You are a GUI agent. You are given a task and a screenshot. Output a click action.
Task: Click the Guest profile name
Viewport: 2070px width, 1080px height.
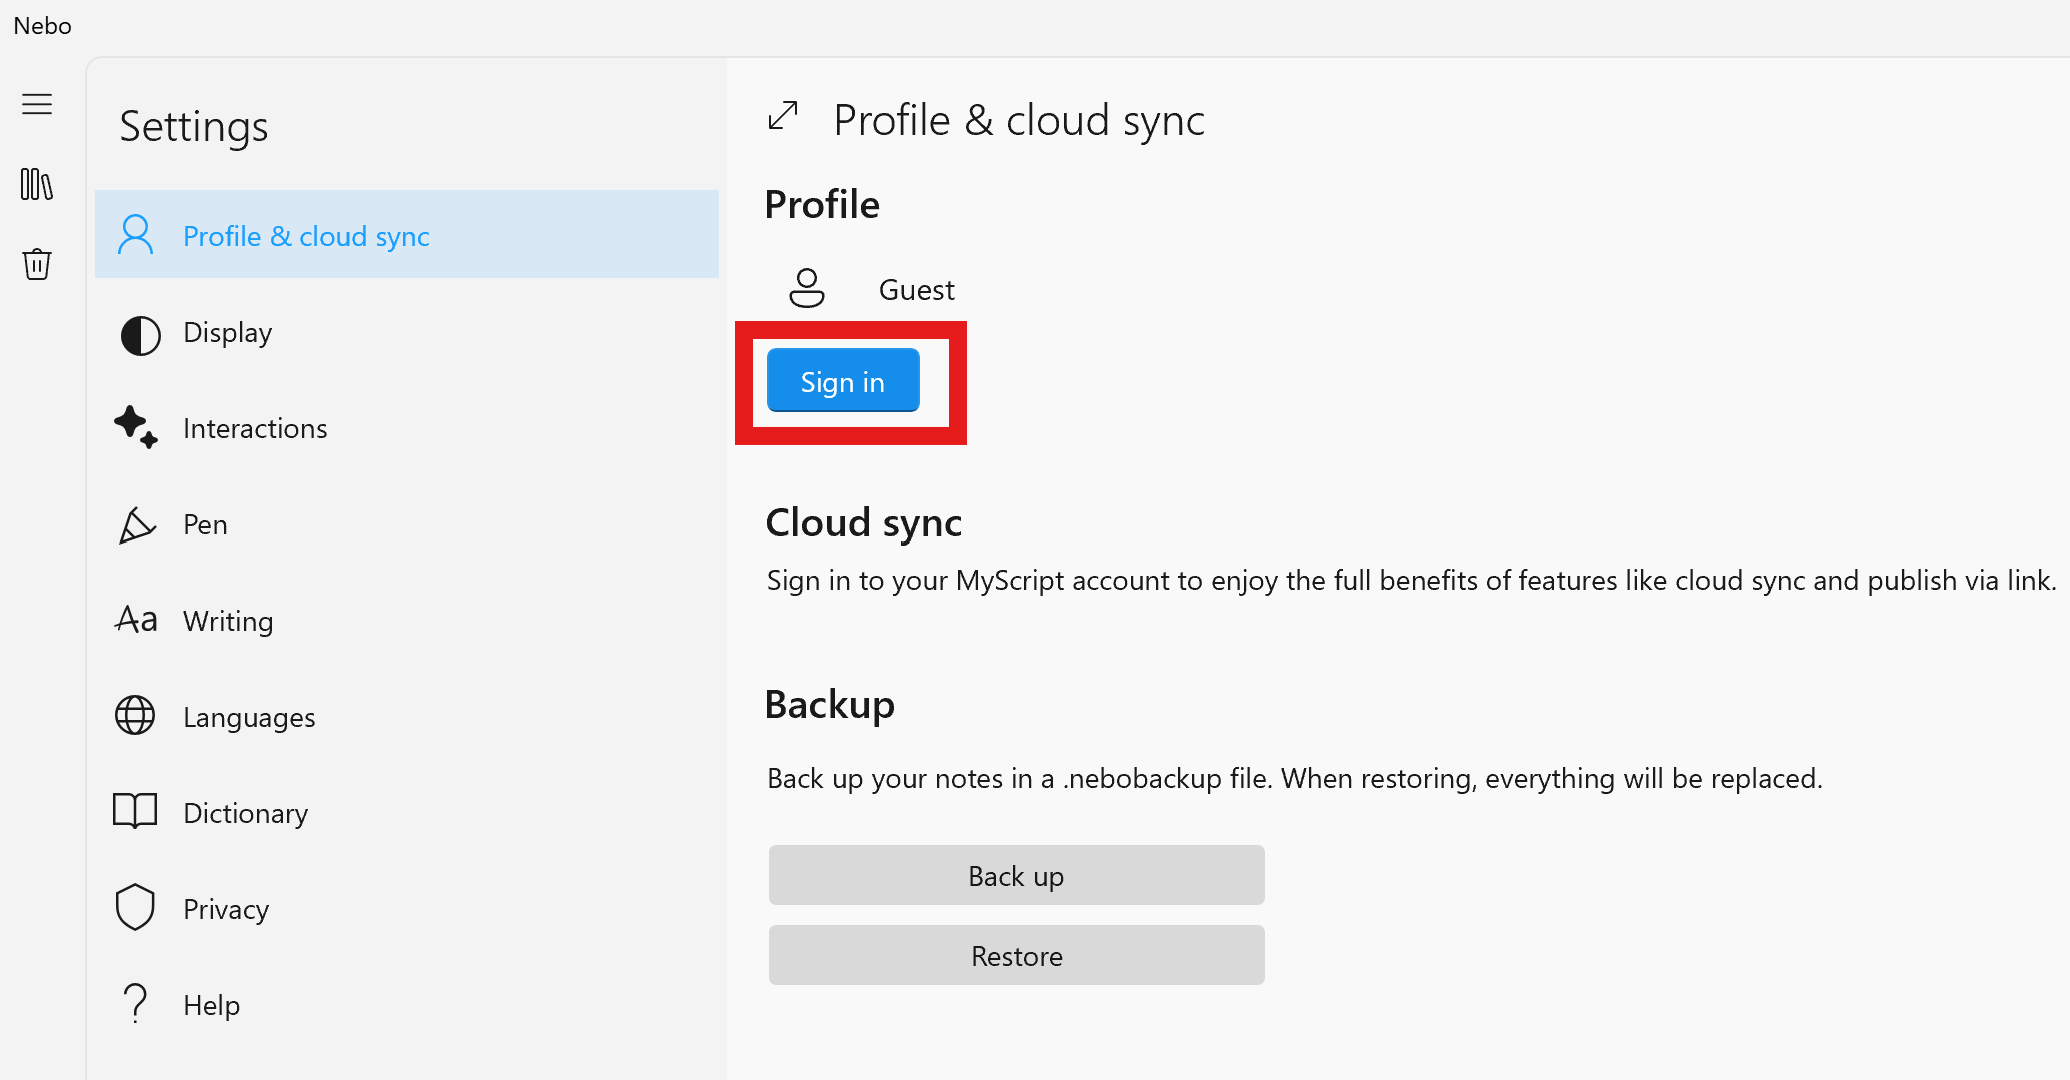click(916, 290)
